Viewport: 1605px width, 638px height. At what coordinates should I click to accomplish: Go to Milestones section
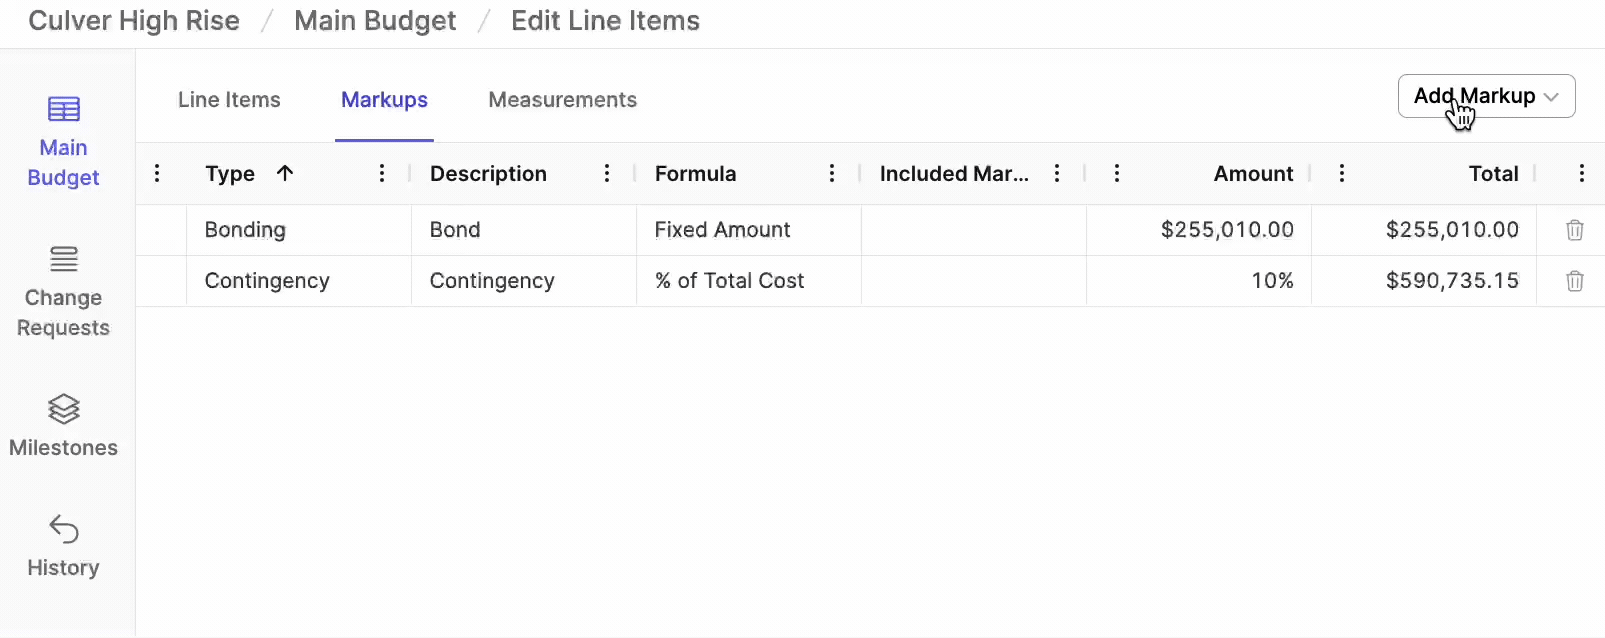pos(63,426)
